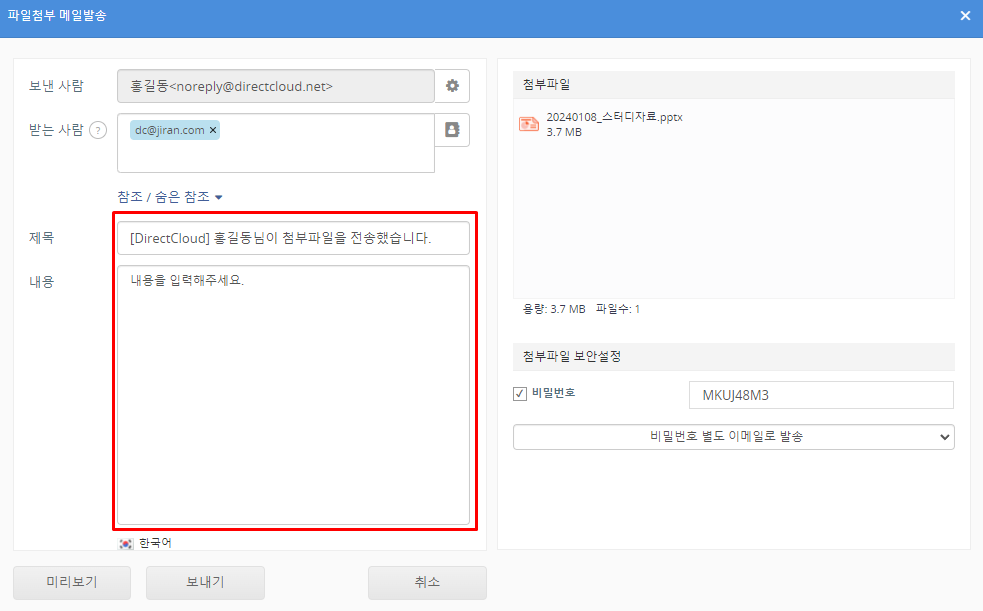The height and width of the screenshot is (611, 983).
Task: Close the 파일첨부 메일발송 dialog
Action: (x=965, y=16)
